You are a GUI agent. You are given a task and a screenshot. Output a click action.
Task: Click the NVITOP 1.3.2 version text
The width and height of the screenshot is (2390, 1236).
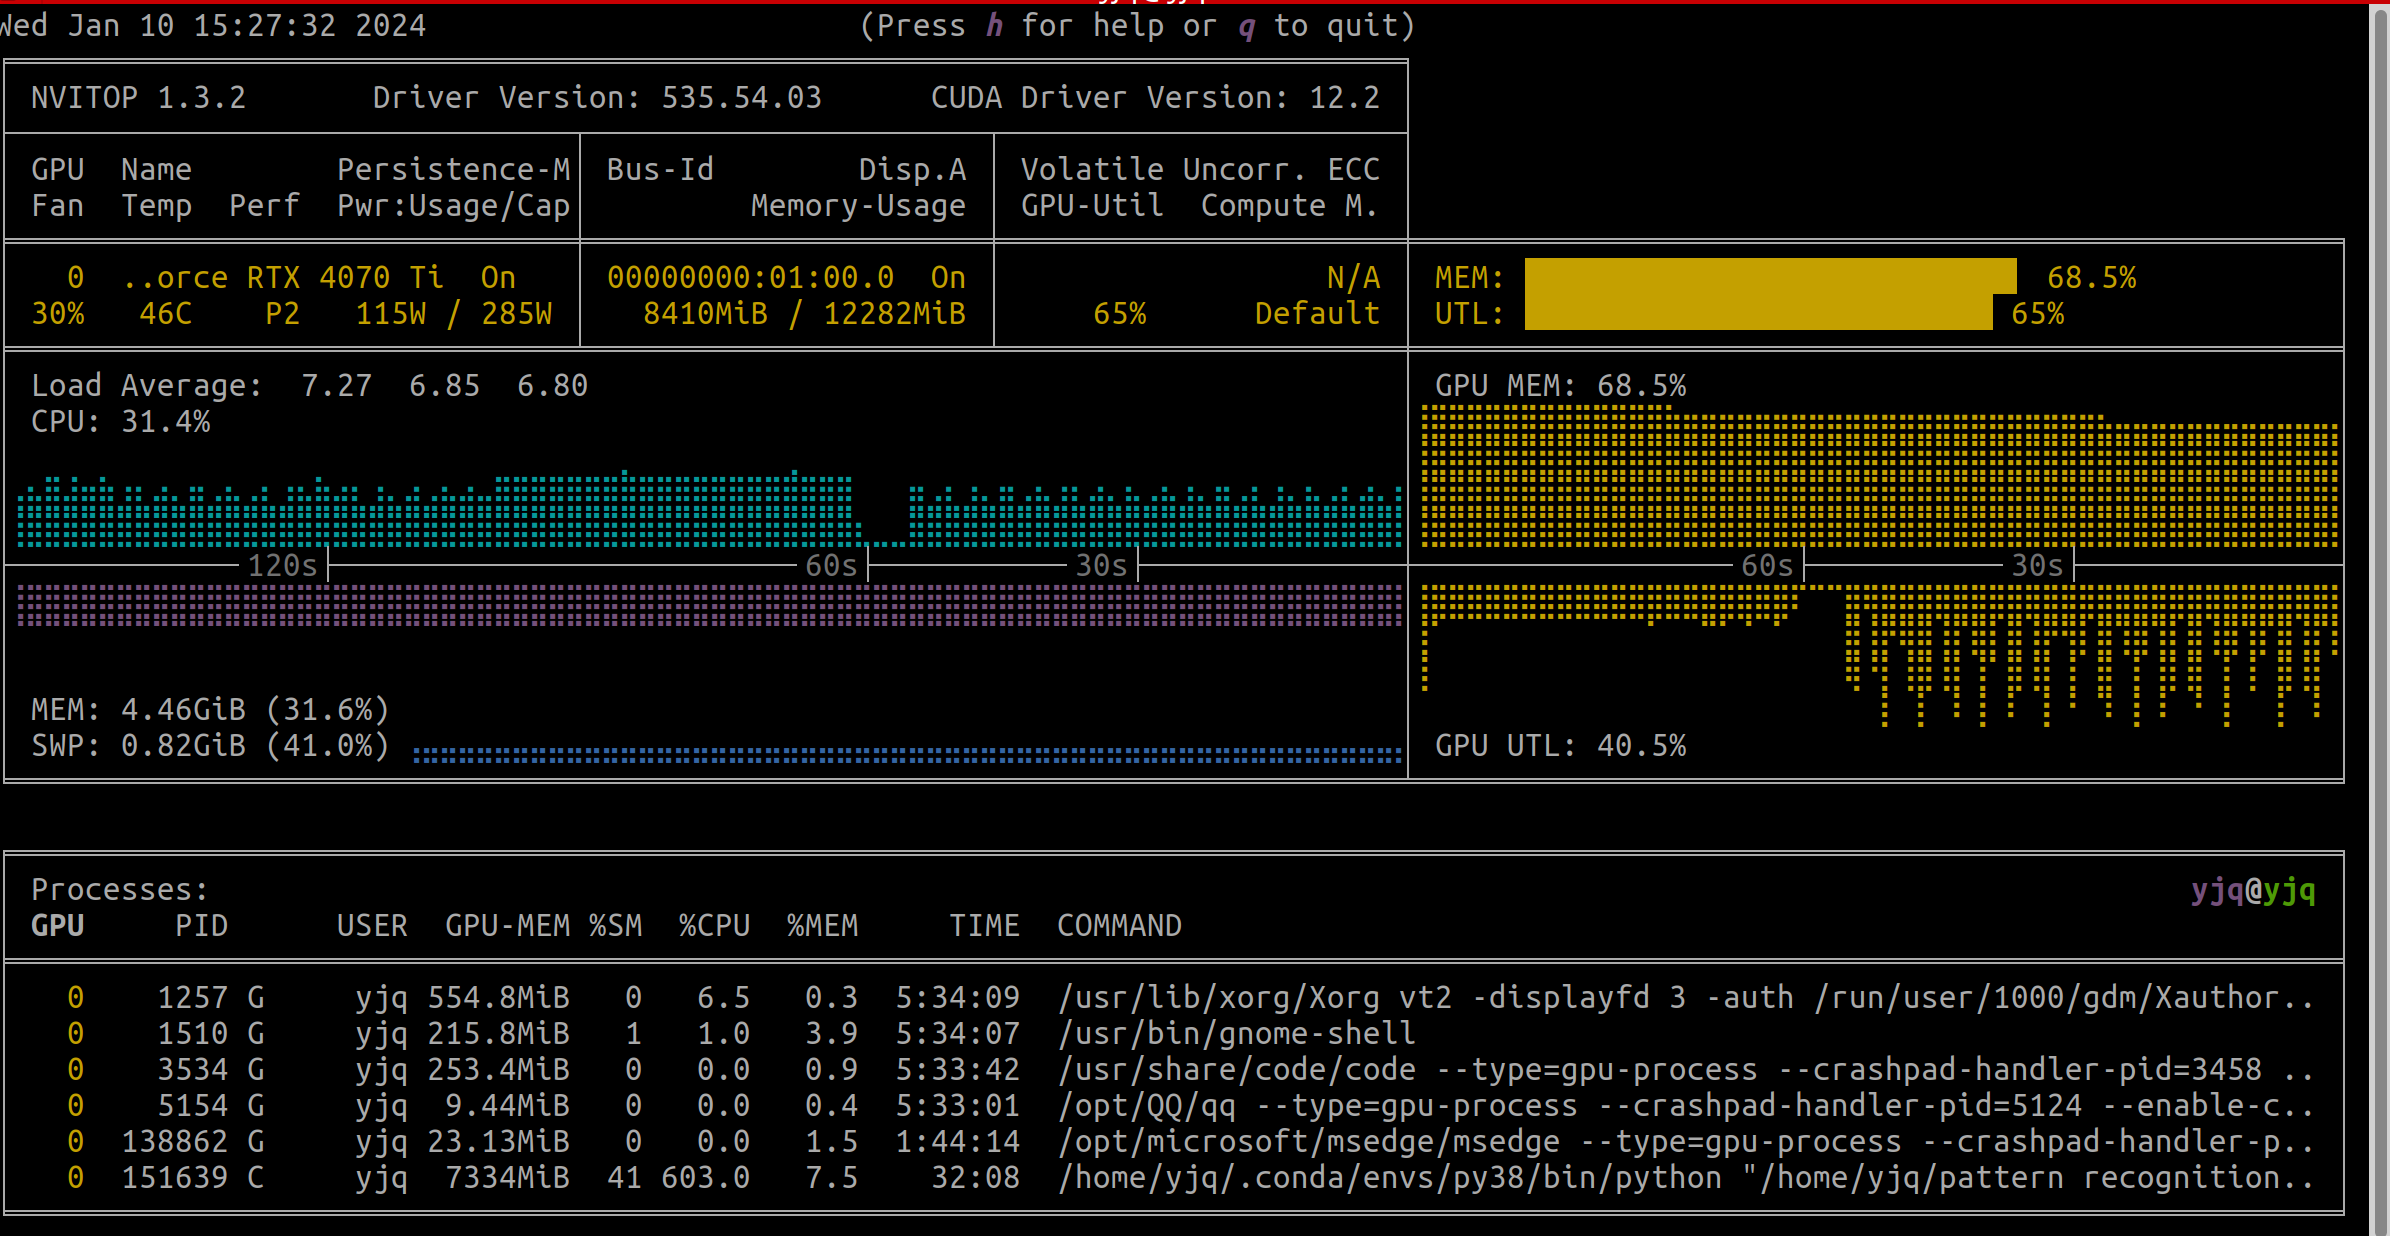[x=138, y=97]
